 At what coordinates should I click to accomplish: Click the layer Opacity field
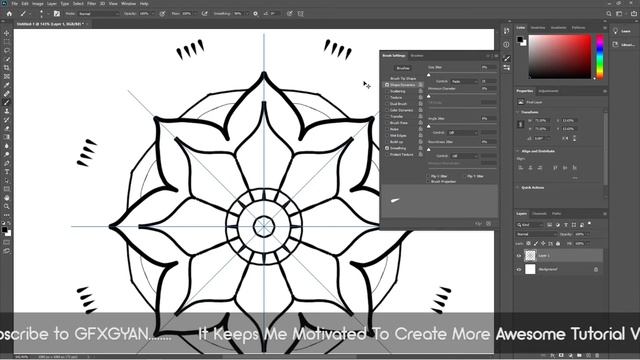tap(580, 234)
